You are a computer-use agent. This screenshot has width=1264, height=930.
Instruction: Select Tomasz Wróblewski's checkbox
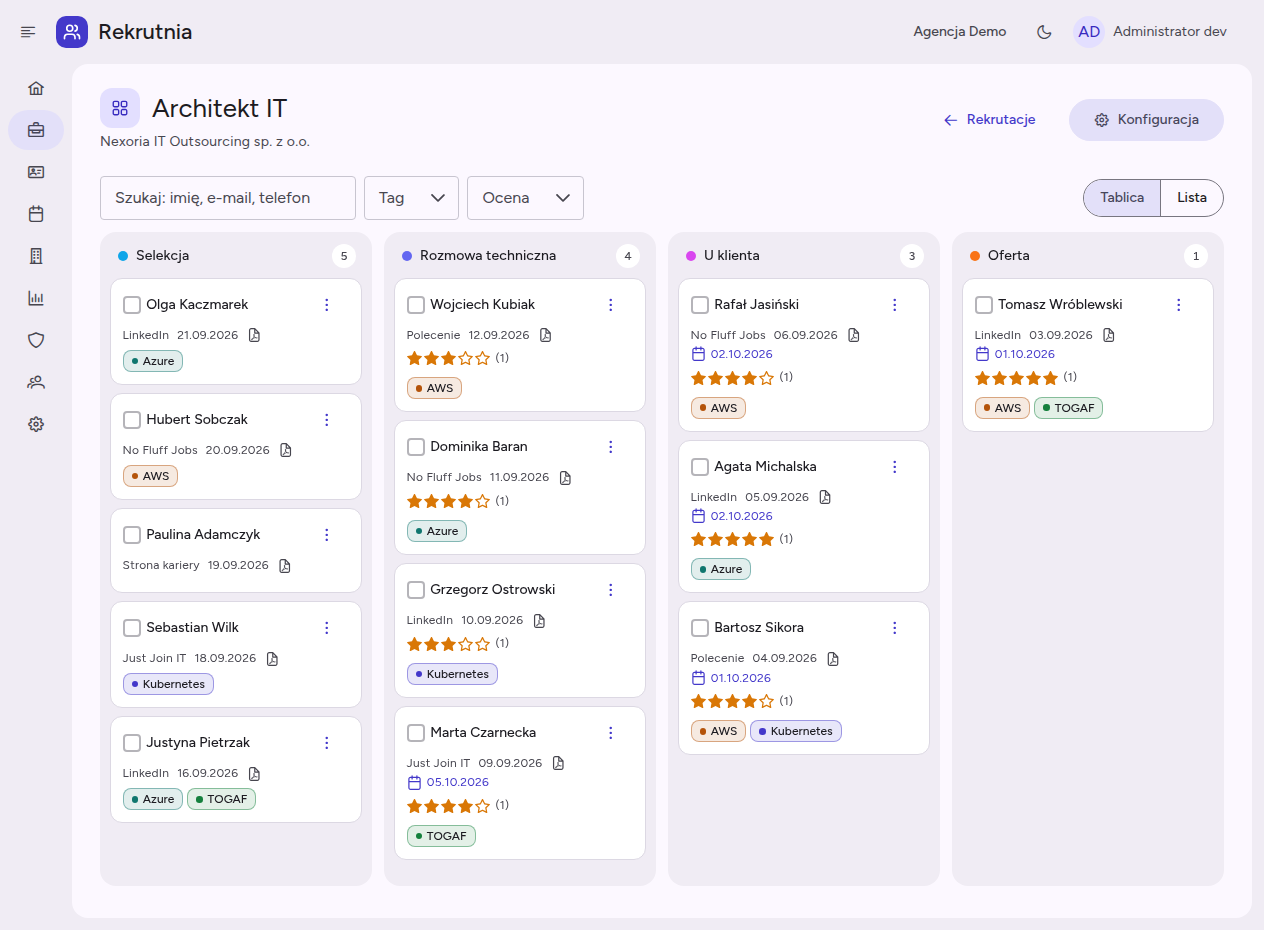[x=984, y=305]
